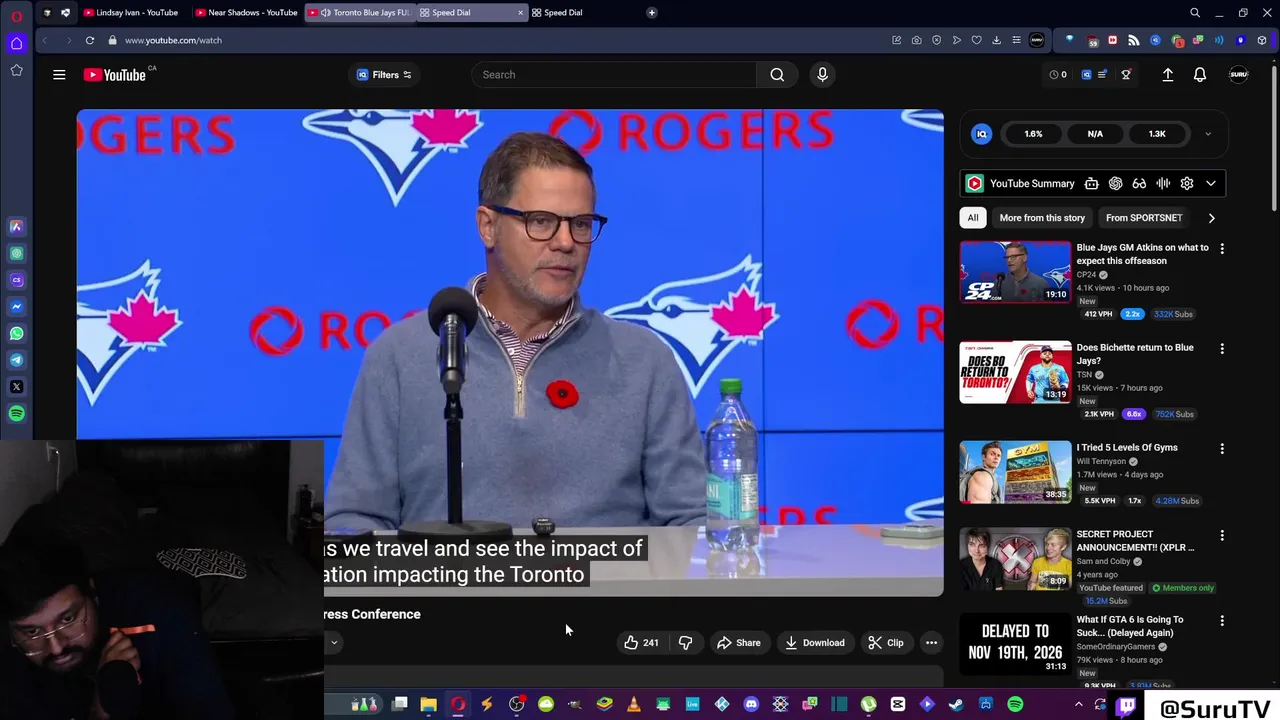Open Steam from the taskbar

tap(956, 705)
